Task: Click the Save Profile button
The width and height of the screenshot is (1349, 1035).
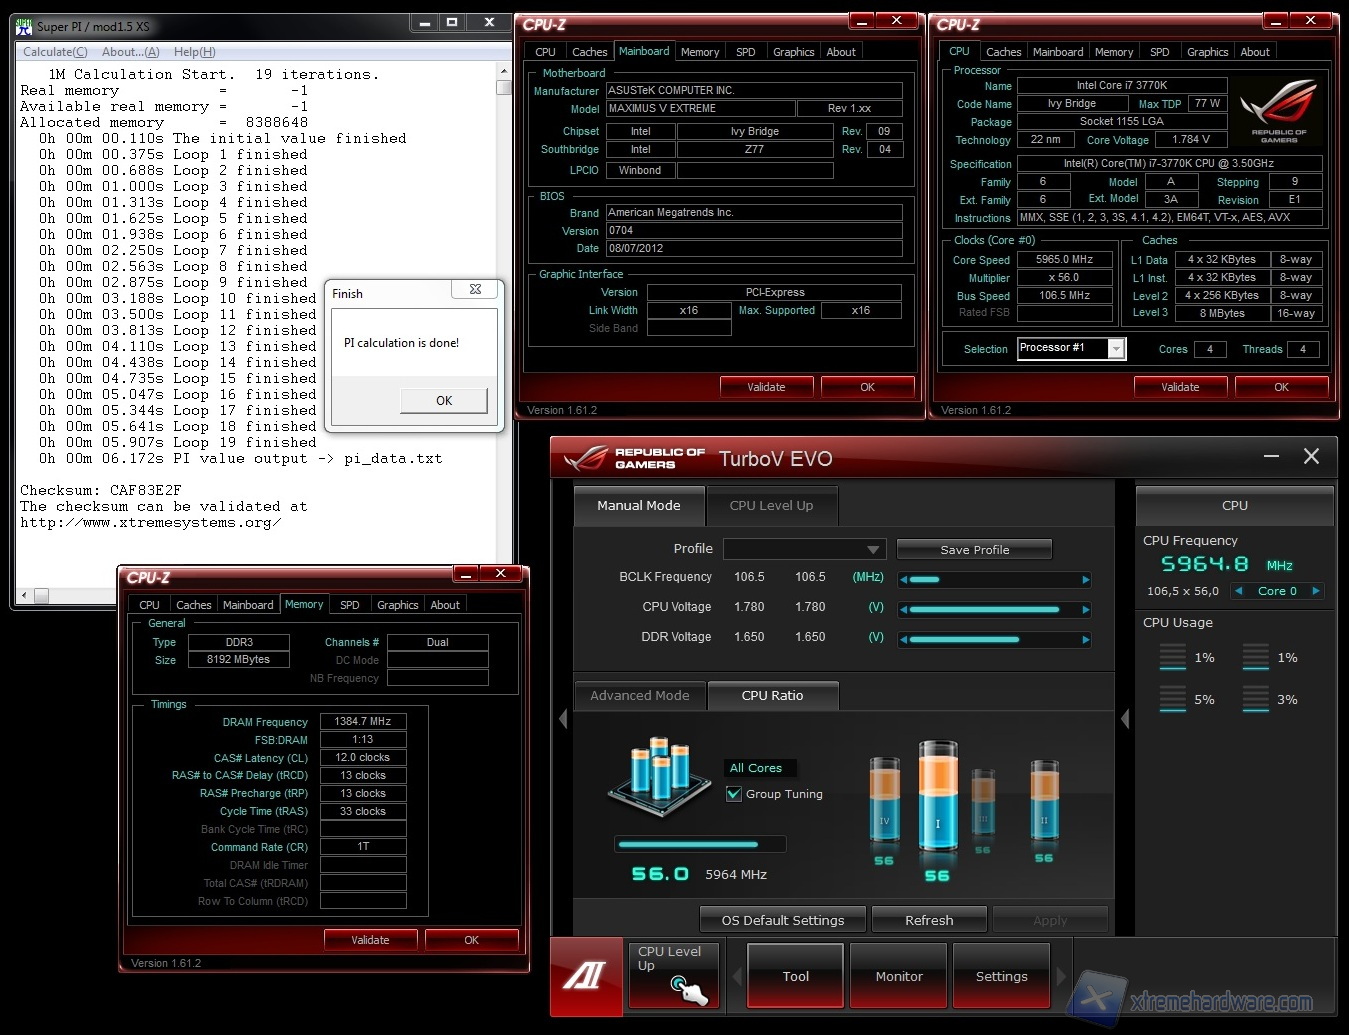Action: (974, 550)
